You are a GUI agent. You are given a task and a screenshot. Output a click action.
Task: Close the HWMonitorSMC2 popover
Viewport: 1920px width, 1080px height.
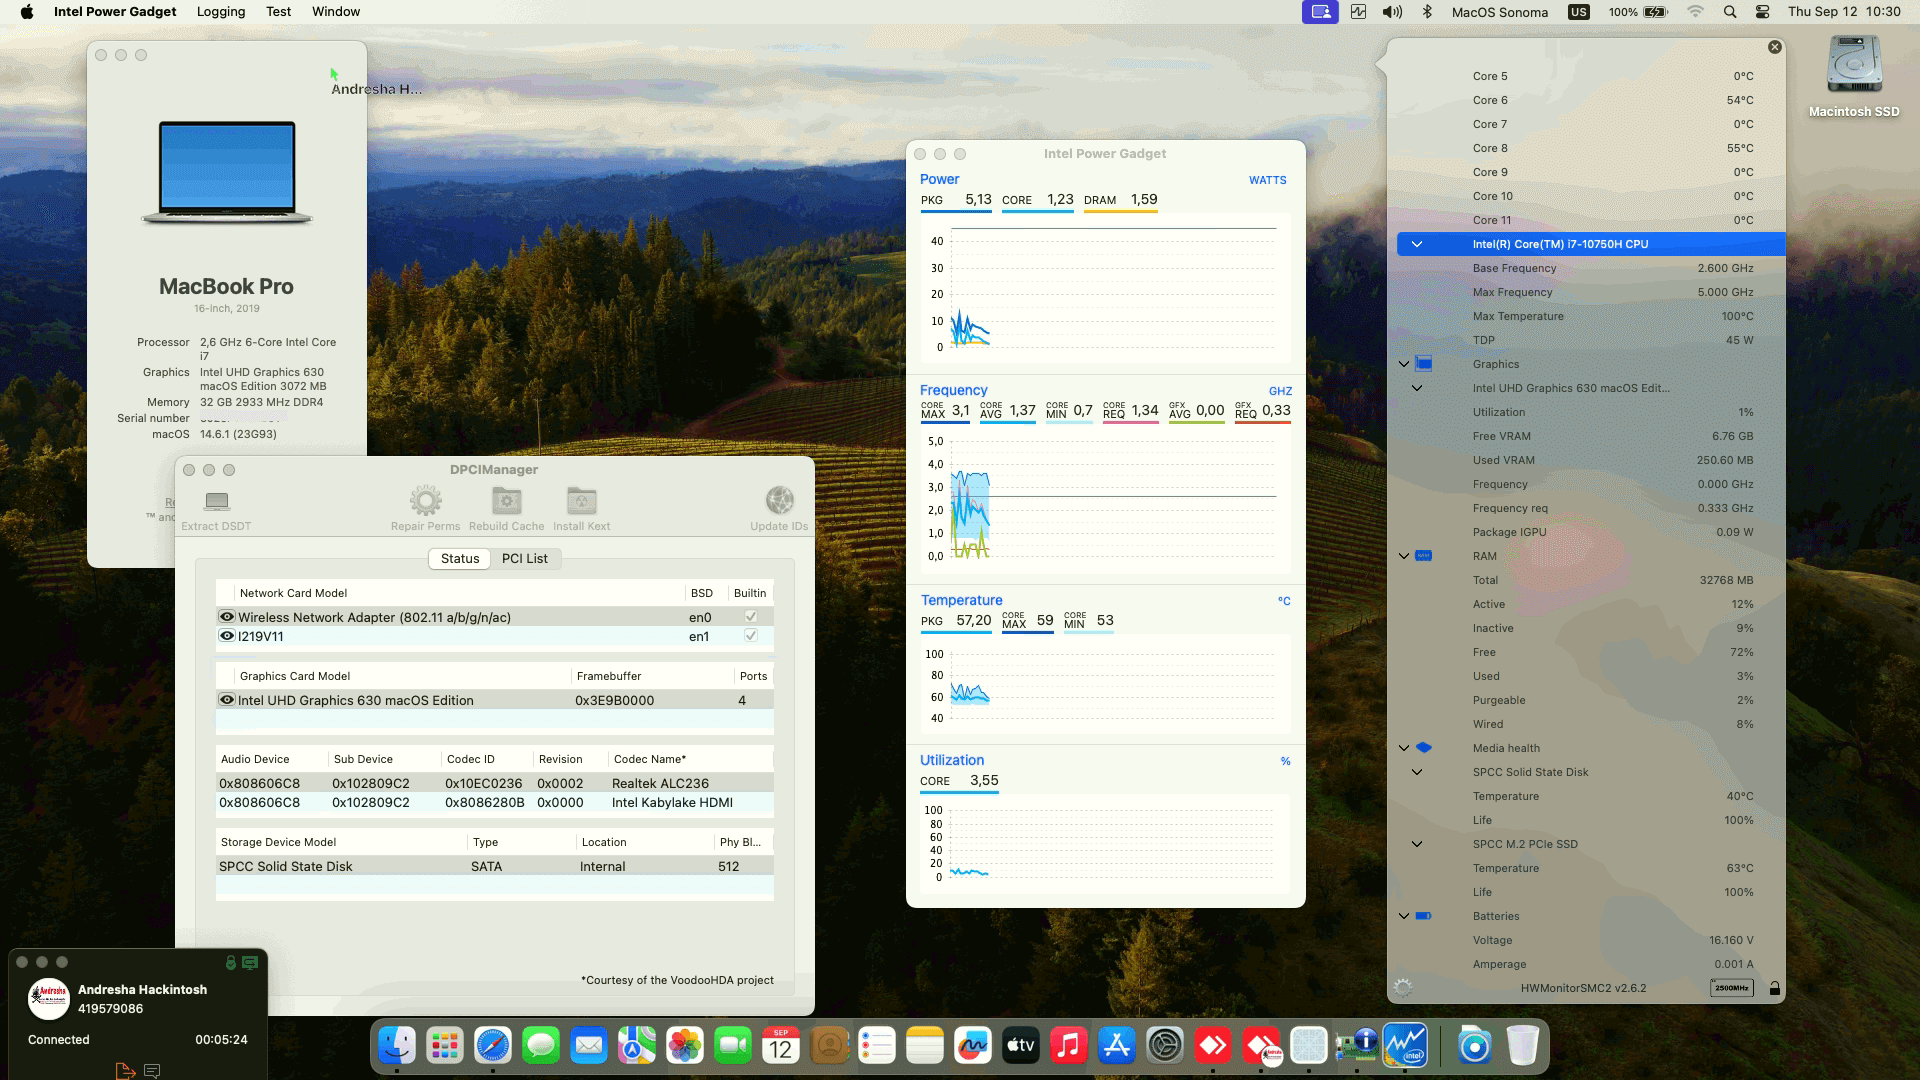pos(1775,47)
